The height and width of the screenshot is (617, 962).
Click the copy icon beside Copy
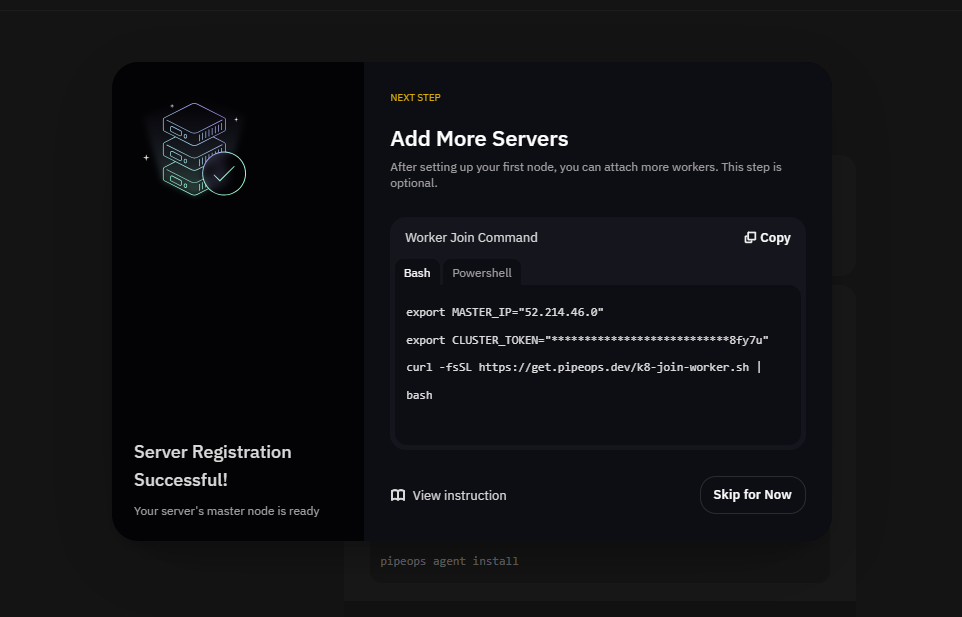(750, 238)
